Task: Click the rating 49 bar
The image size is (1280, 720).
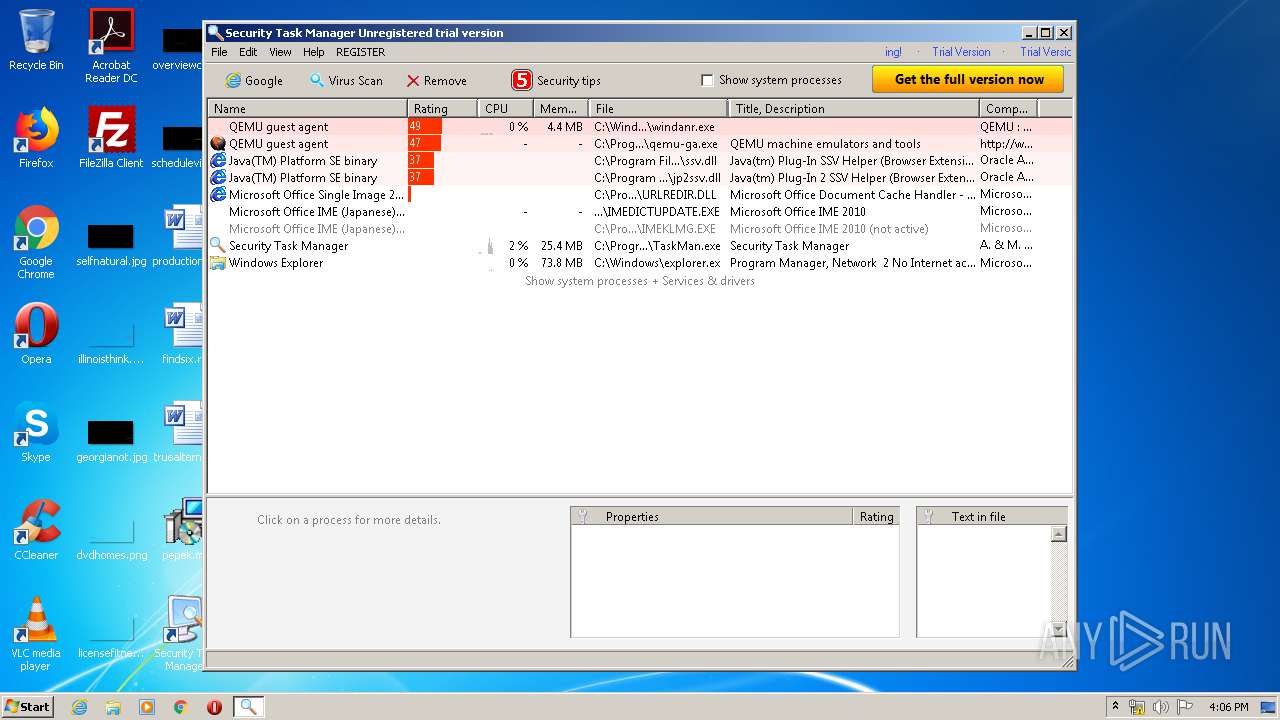Action: point(425,127)
